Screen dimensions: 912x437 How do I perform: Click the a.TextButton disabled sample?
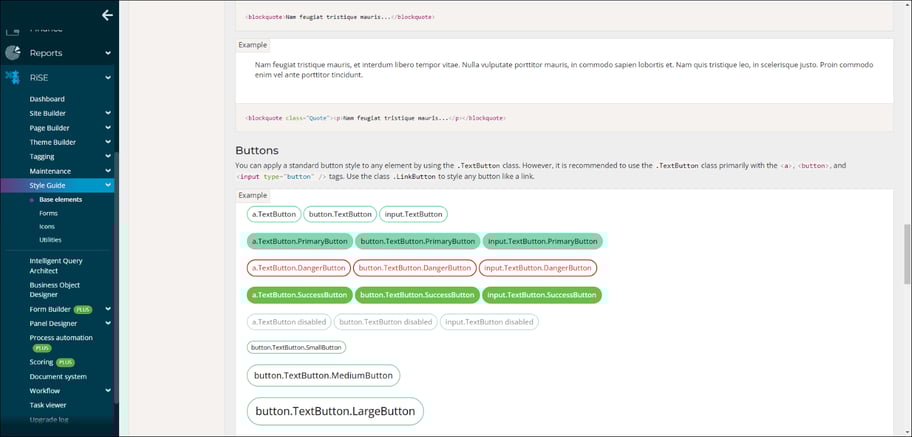[x=289, y=322]
